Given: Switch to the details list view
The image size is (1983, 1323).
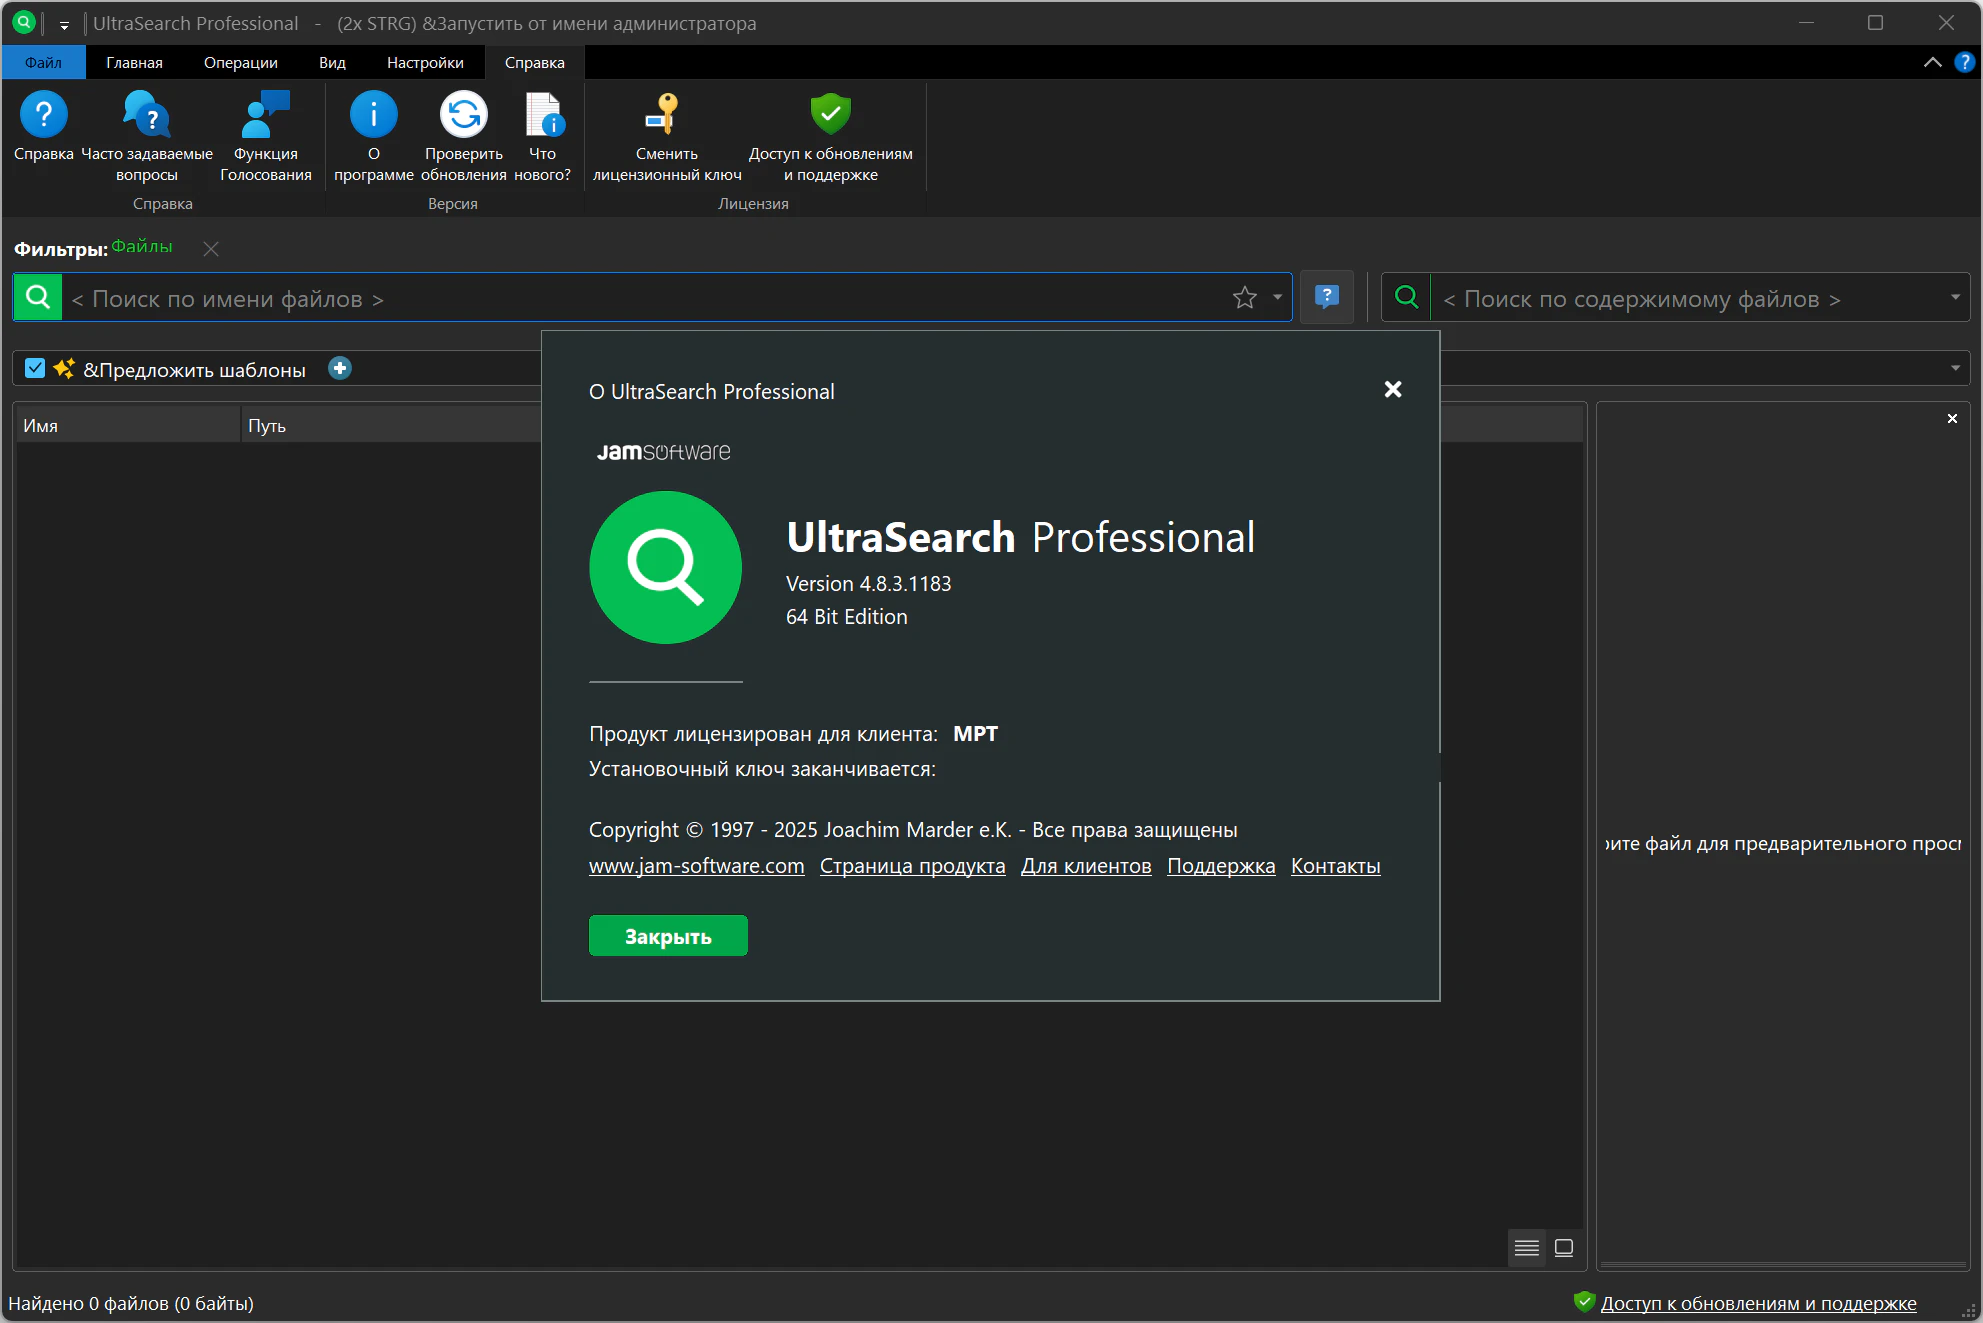Looking at the screenshot, I should (x=1526, y=1247).
